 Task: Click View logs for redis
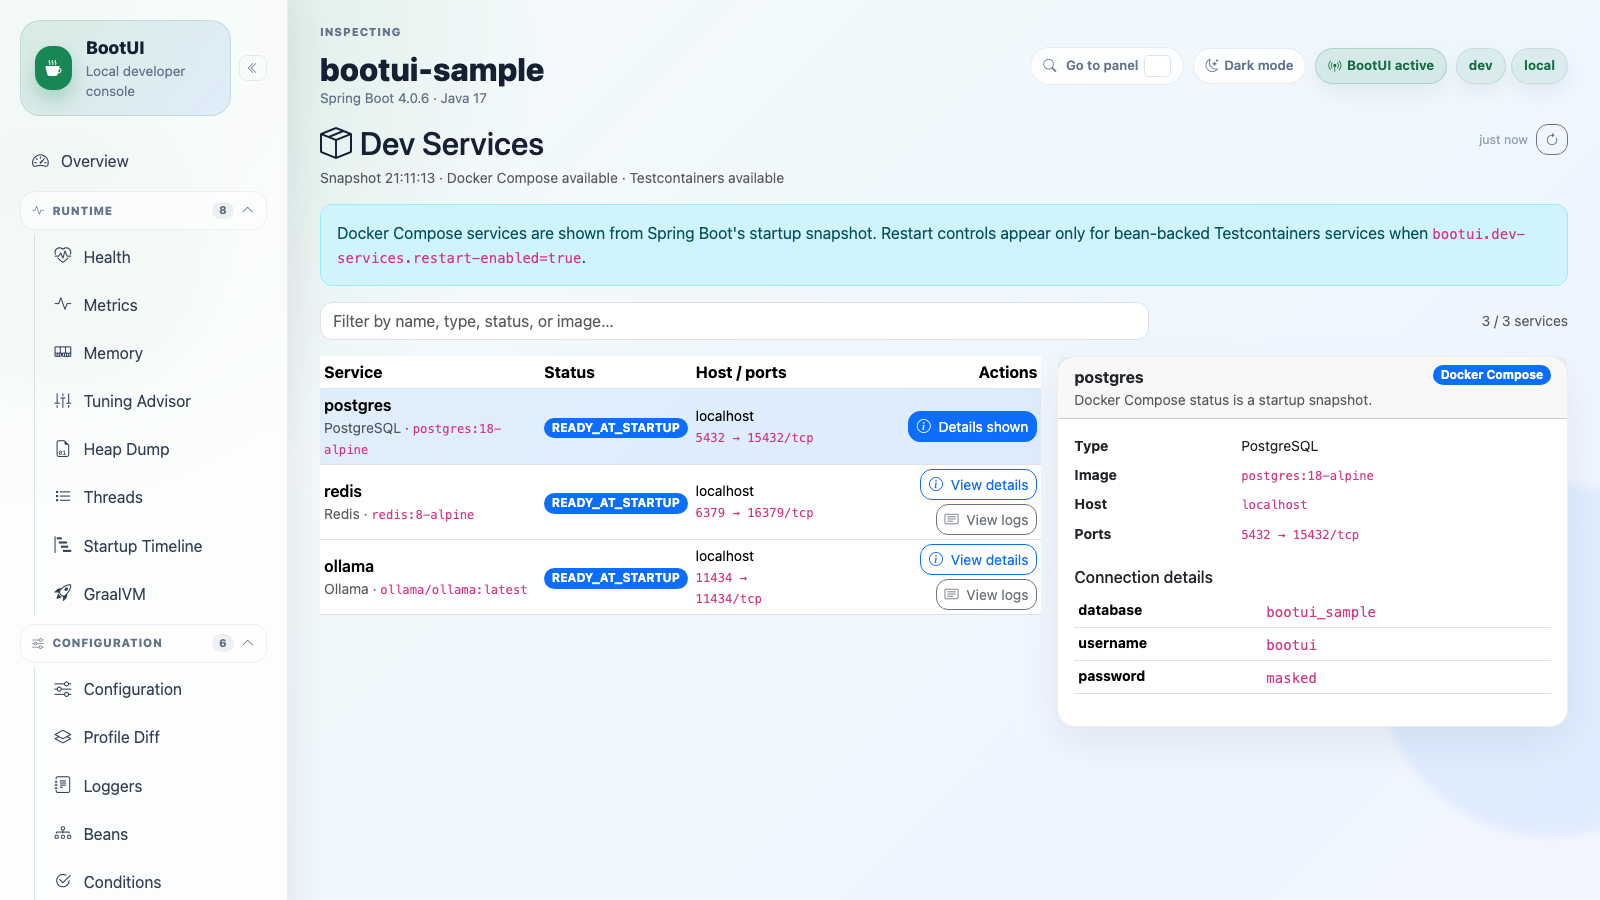(x=986, y=520)
